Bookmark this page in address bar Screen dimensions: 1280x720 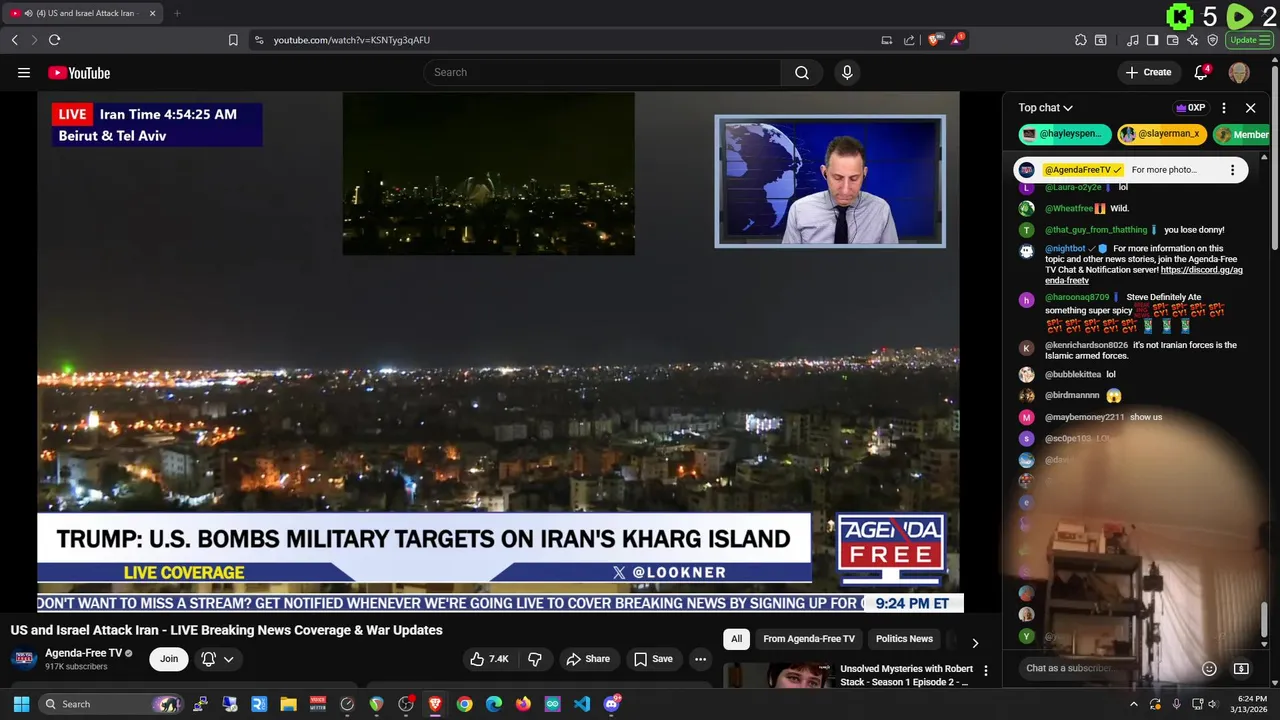click(233, 40)
